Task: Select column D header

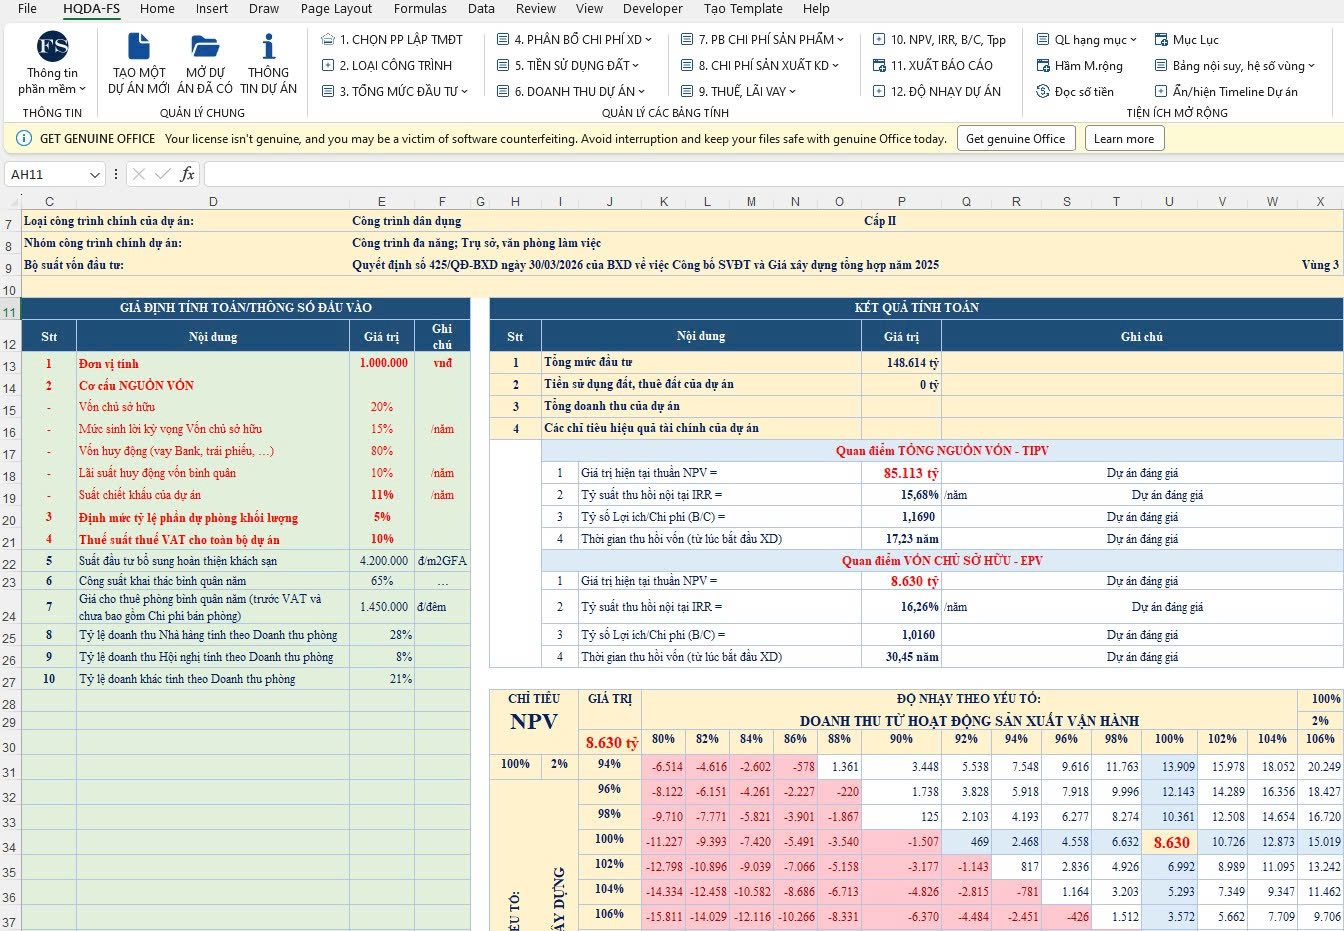Action: tap(213, 201)
